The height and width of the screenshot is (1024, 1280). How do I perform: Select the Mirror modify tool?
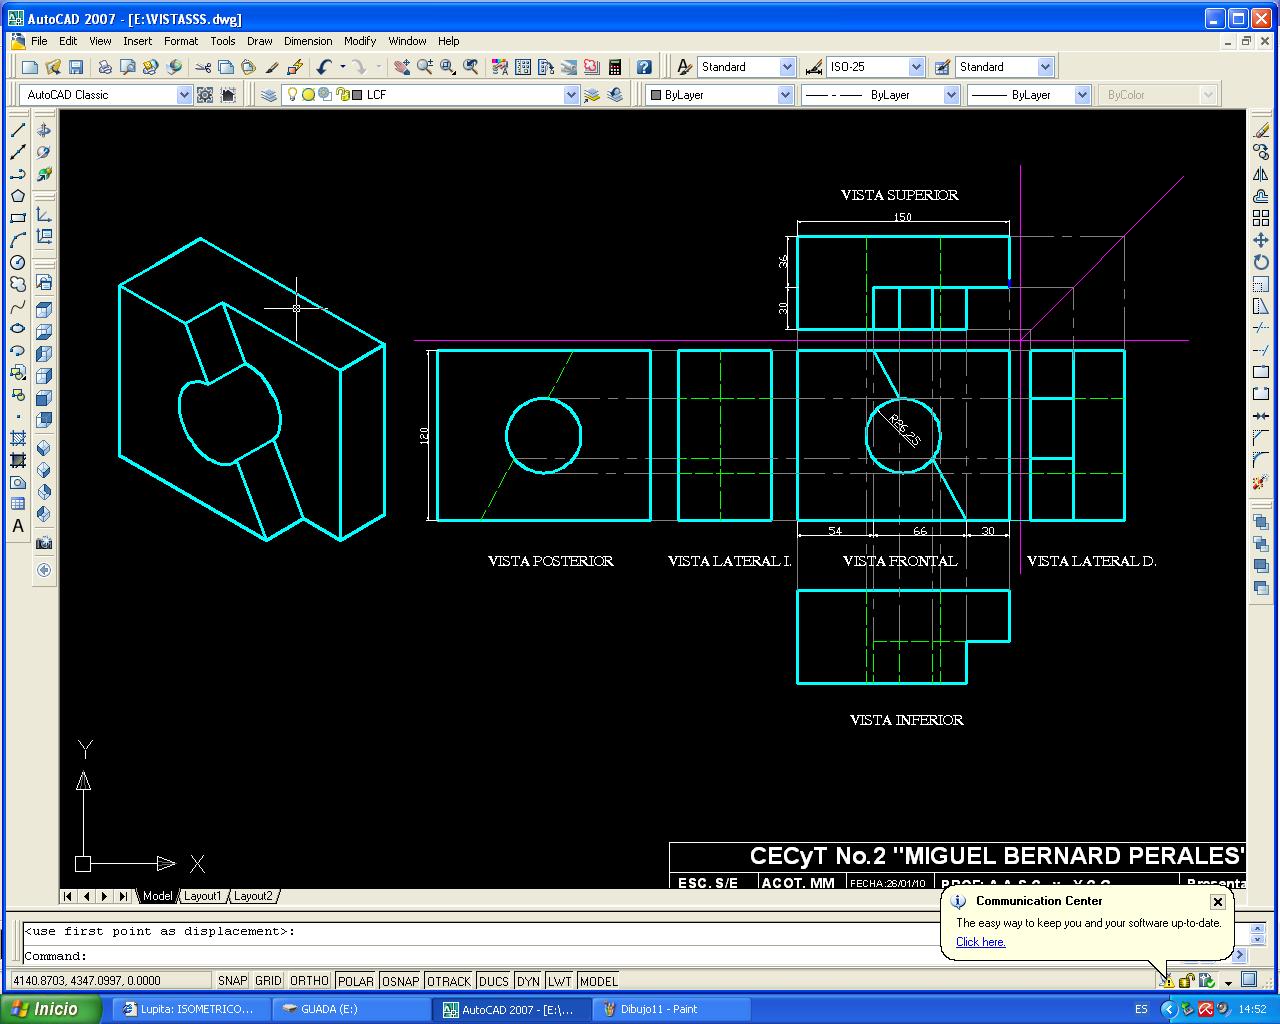(x=1261, y=174)
